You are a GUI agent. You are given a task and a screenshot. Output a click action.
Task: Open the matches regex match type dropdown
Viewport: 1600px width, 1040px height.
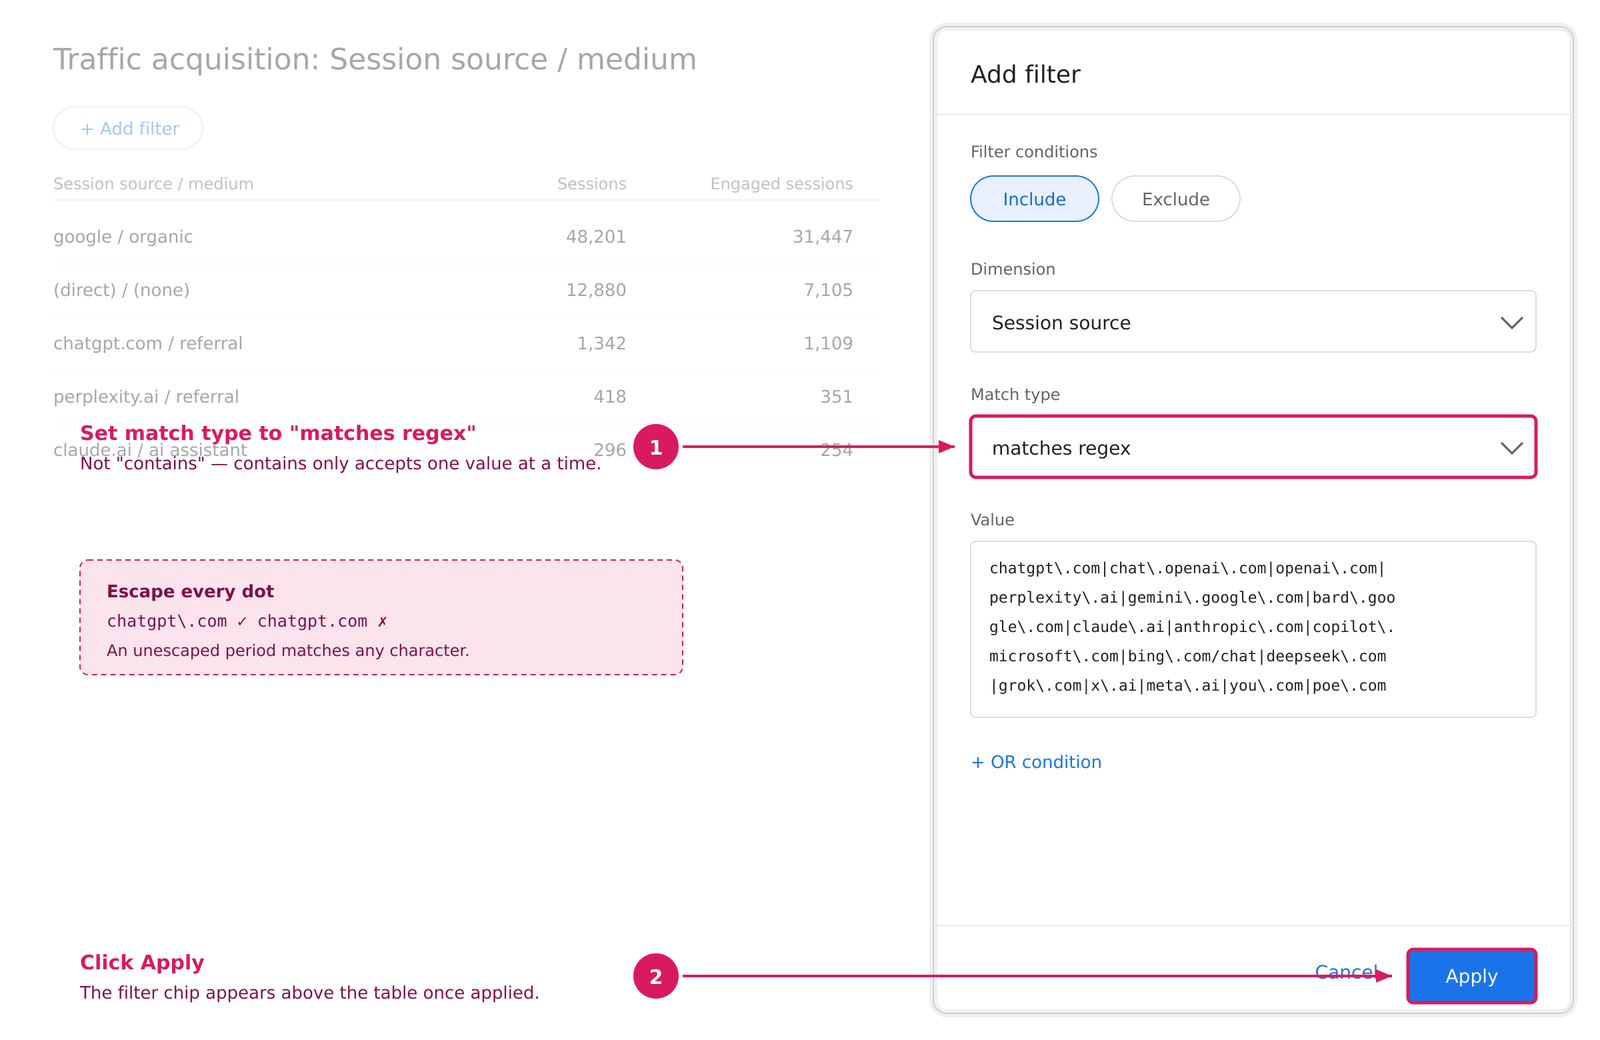(x=1252, y=447)
